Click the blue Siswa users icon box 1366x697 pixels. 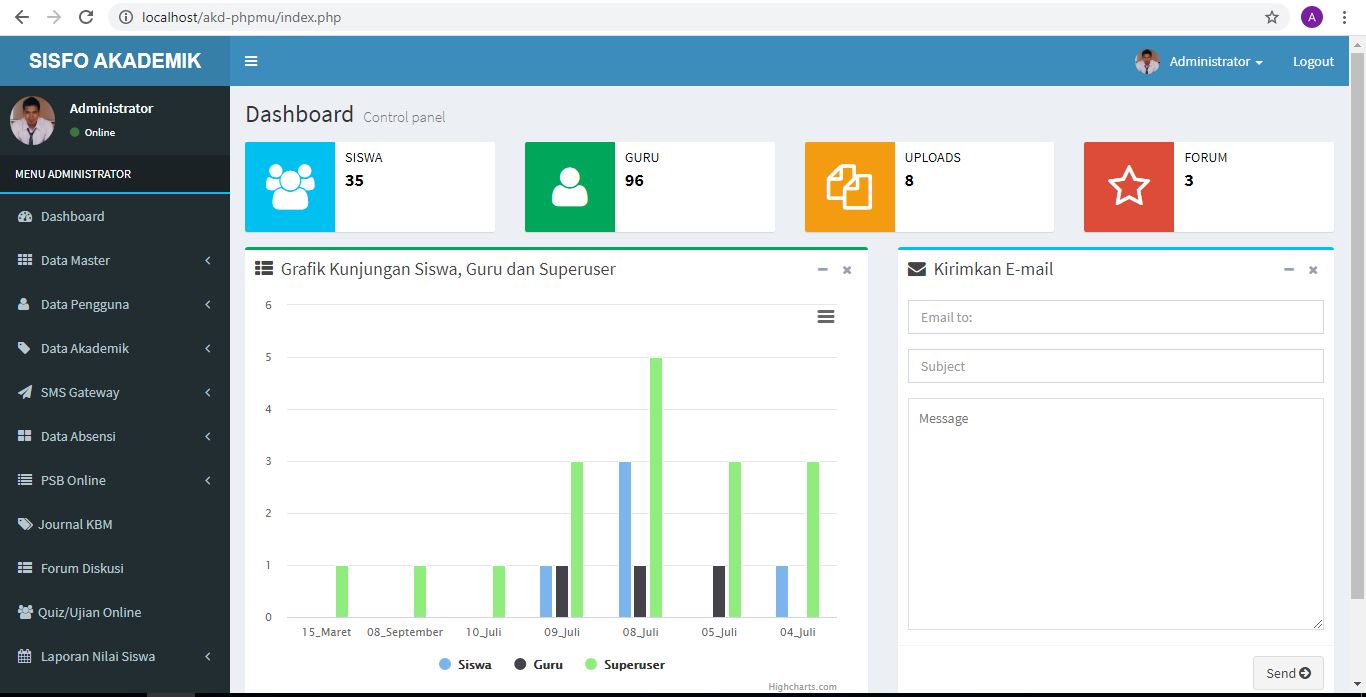[290, 187]
